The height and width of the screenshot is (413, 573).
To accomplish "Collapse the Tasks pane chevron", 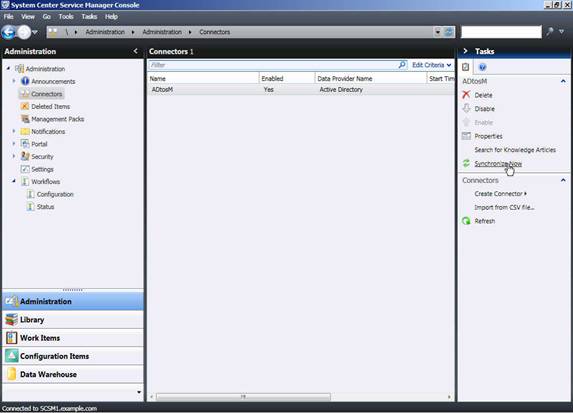I will click(465, 51).
